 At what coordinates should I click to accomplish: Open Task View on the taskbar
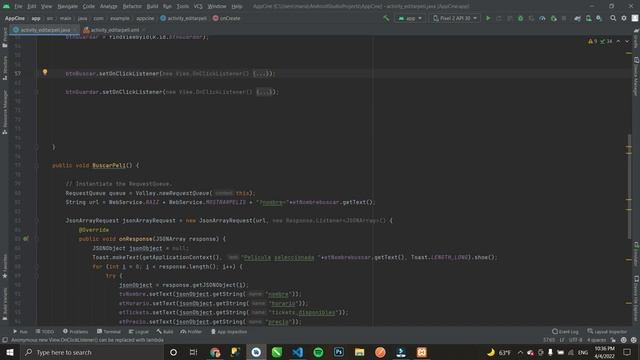(194, 352)
